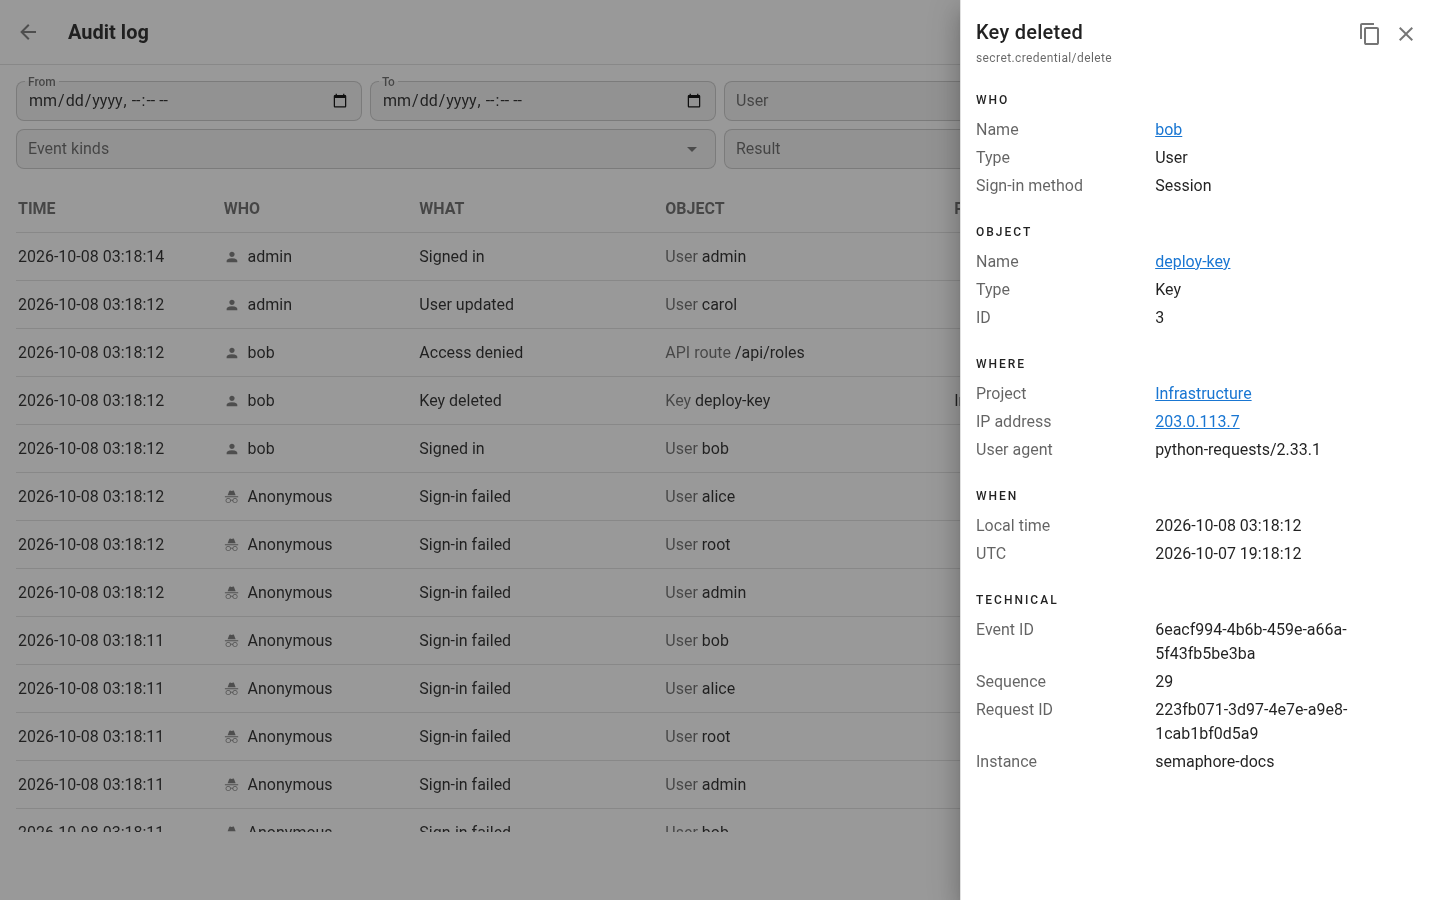Click the OBJECT column header
The image size is (1440, 900).
pos(695,208)
